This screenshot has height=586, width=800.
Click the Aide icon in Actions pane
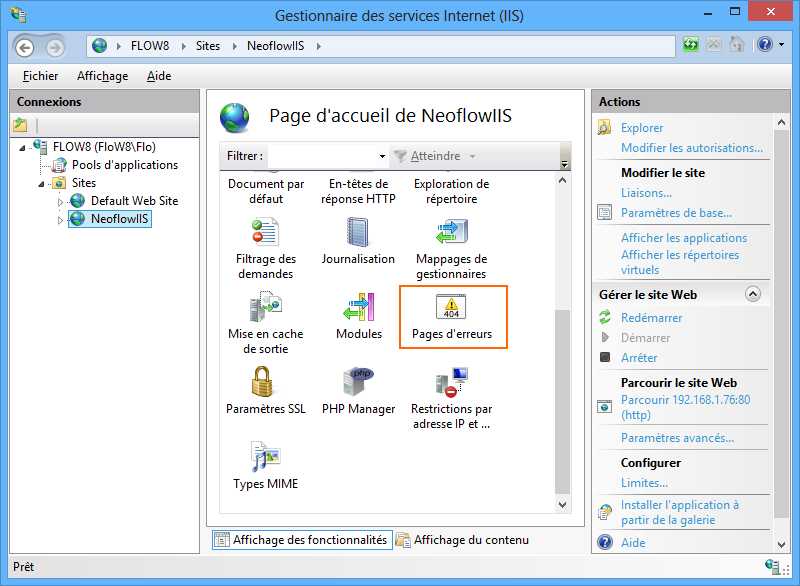coord(605,542)
